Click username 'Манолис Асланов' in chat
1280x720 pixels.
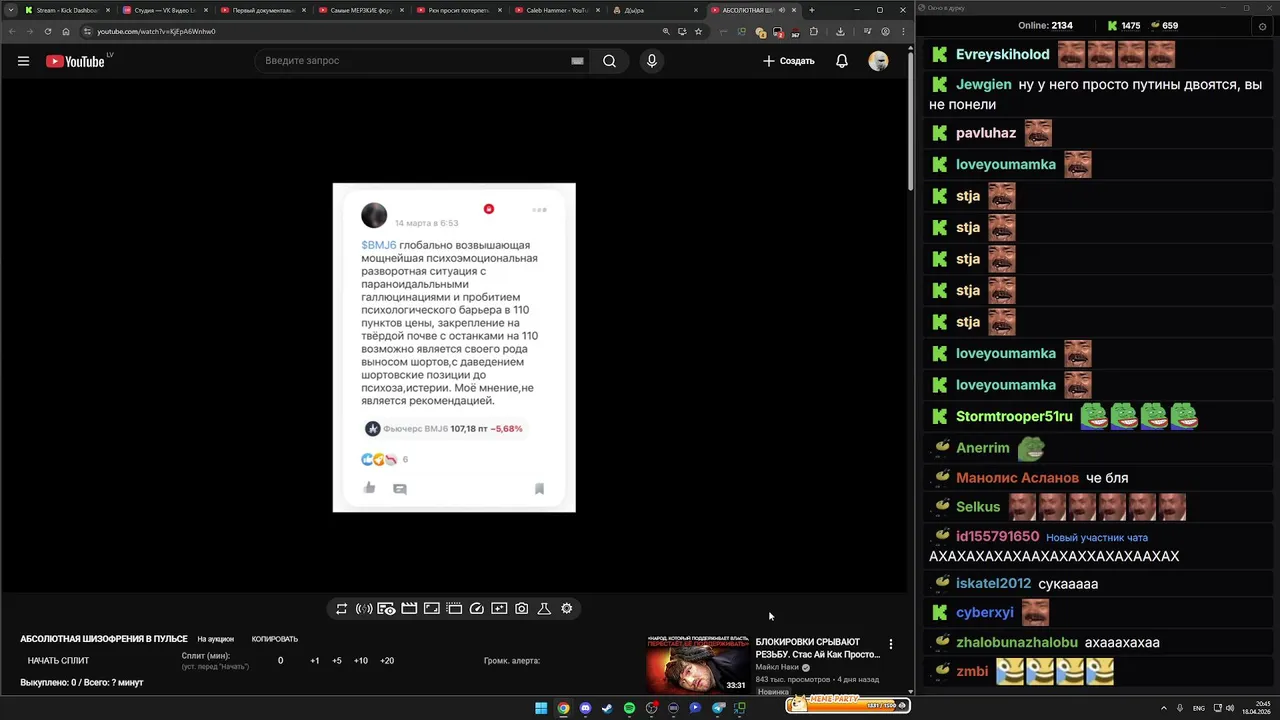(1017, 478)
